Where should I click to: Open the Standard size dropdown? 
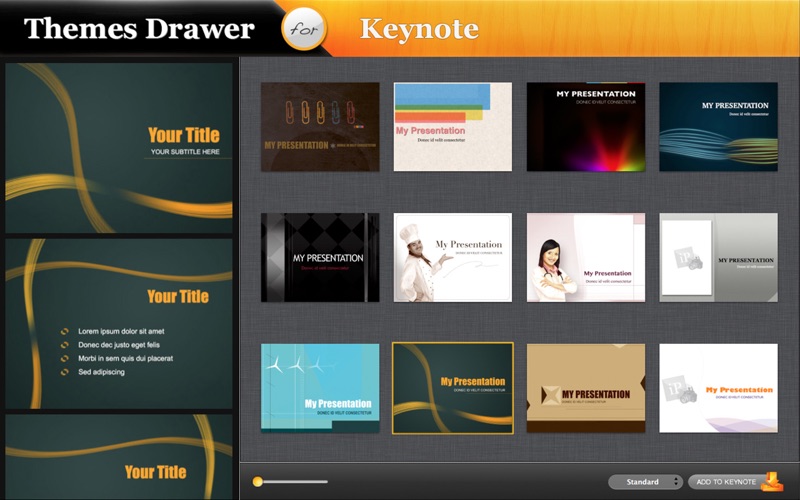645,482
